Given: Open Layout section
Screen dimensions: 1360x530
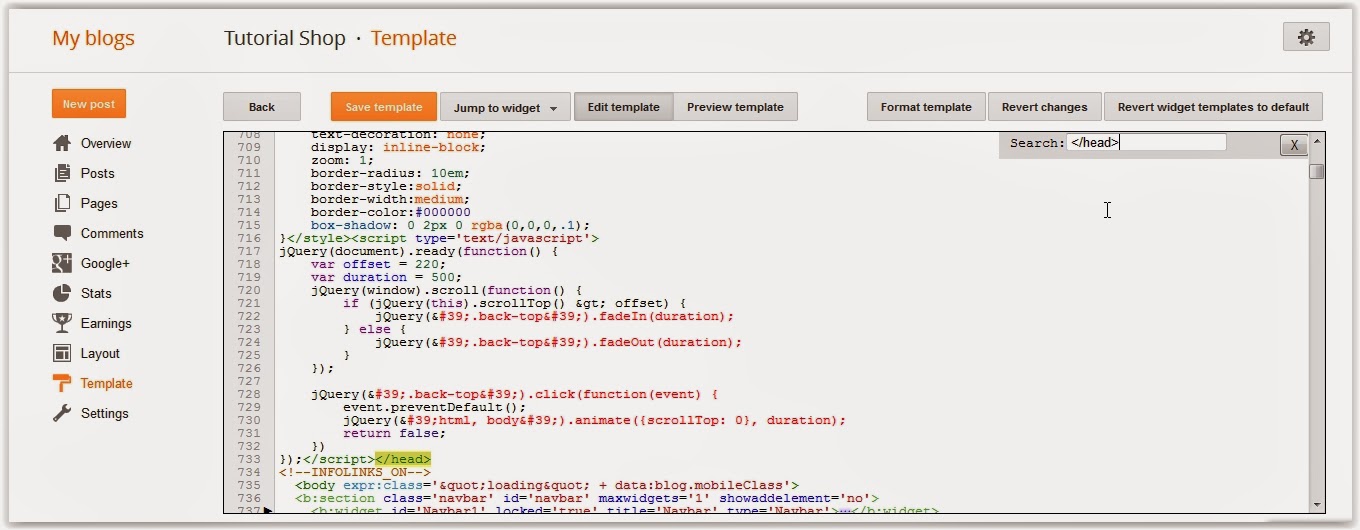Looking at the screenshot, I should pyautogui.click(x=100, y=353).
